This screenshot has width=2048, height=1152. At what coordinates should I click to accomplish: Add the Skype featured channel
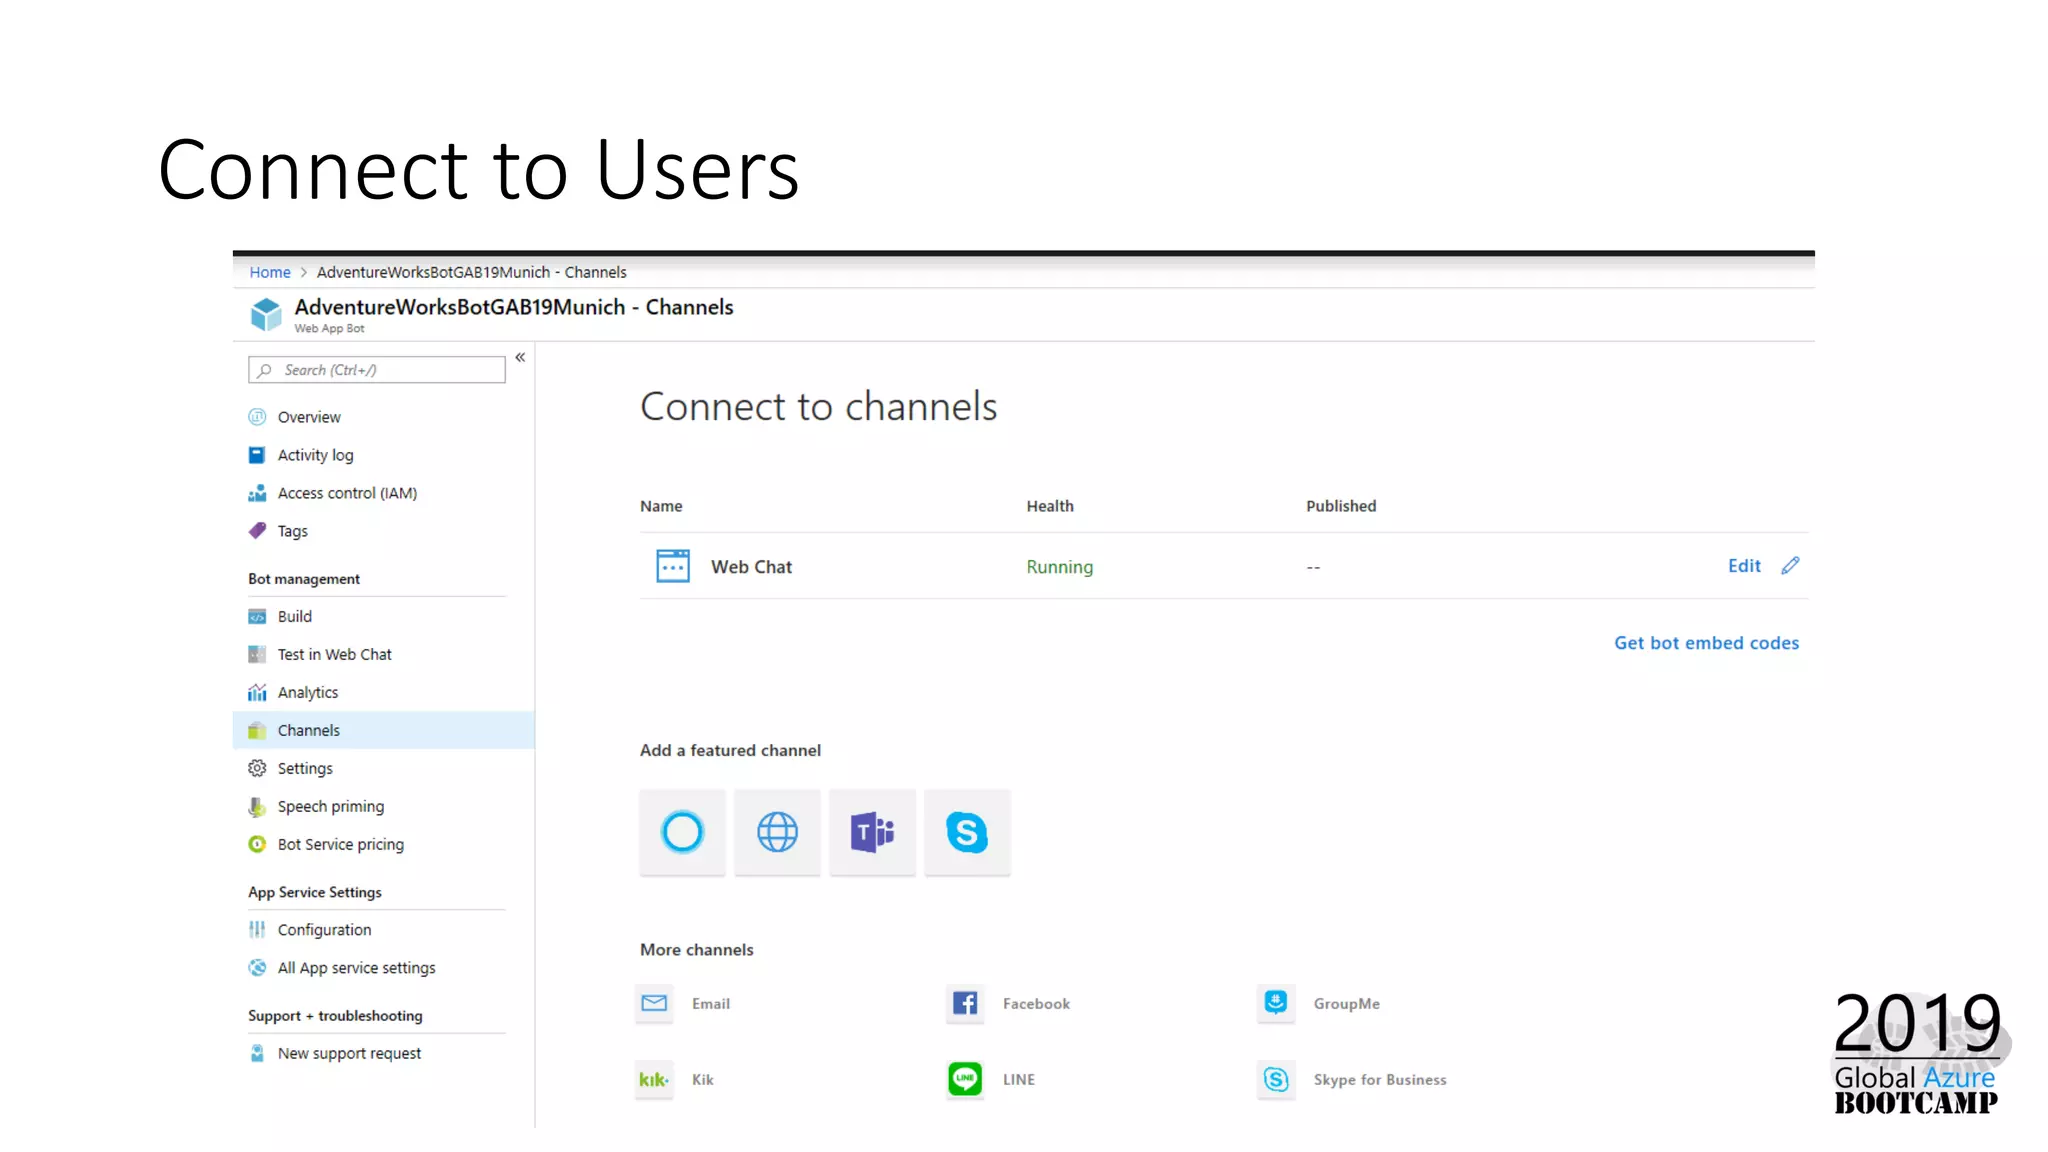tap(967, 832)
